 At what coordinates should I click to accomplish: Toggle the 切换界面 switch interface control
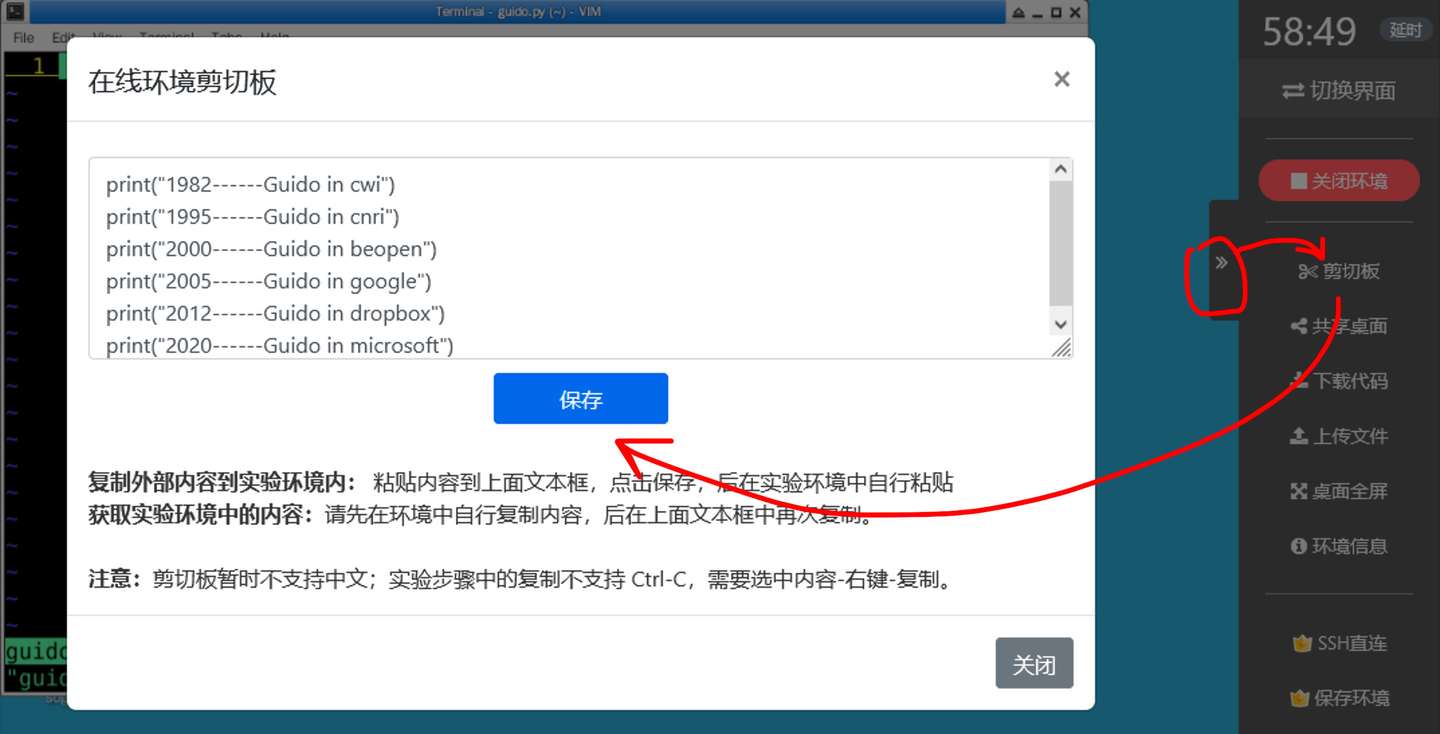tap(1339, 91)
